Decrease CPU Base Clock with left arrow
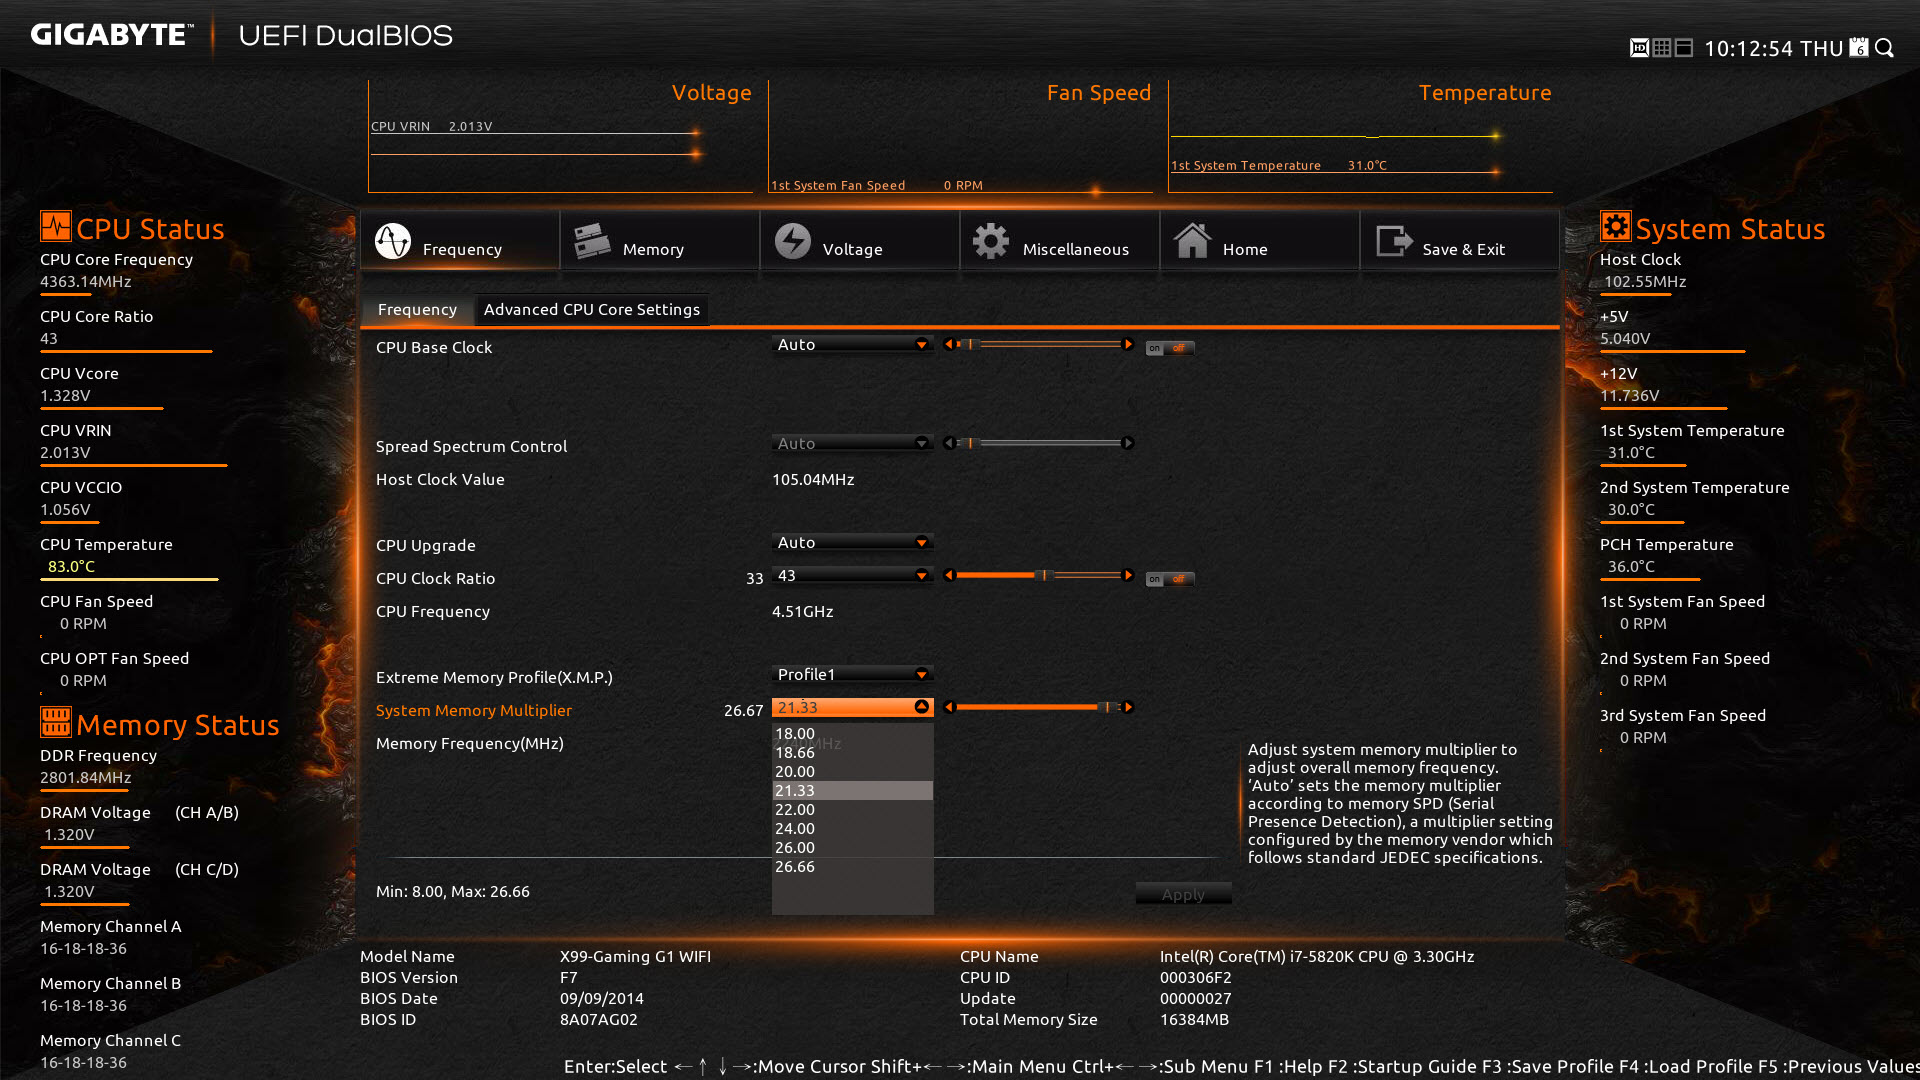This screenshot has width=1920, height=1080. (x=949, y=344)
